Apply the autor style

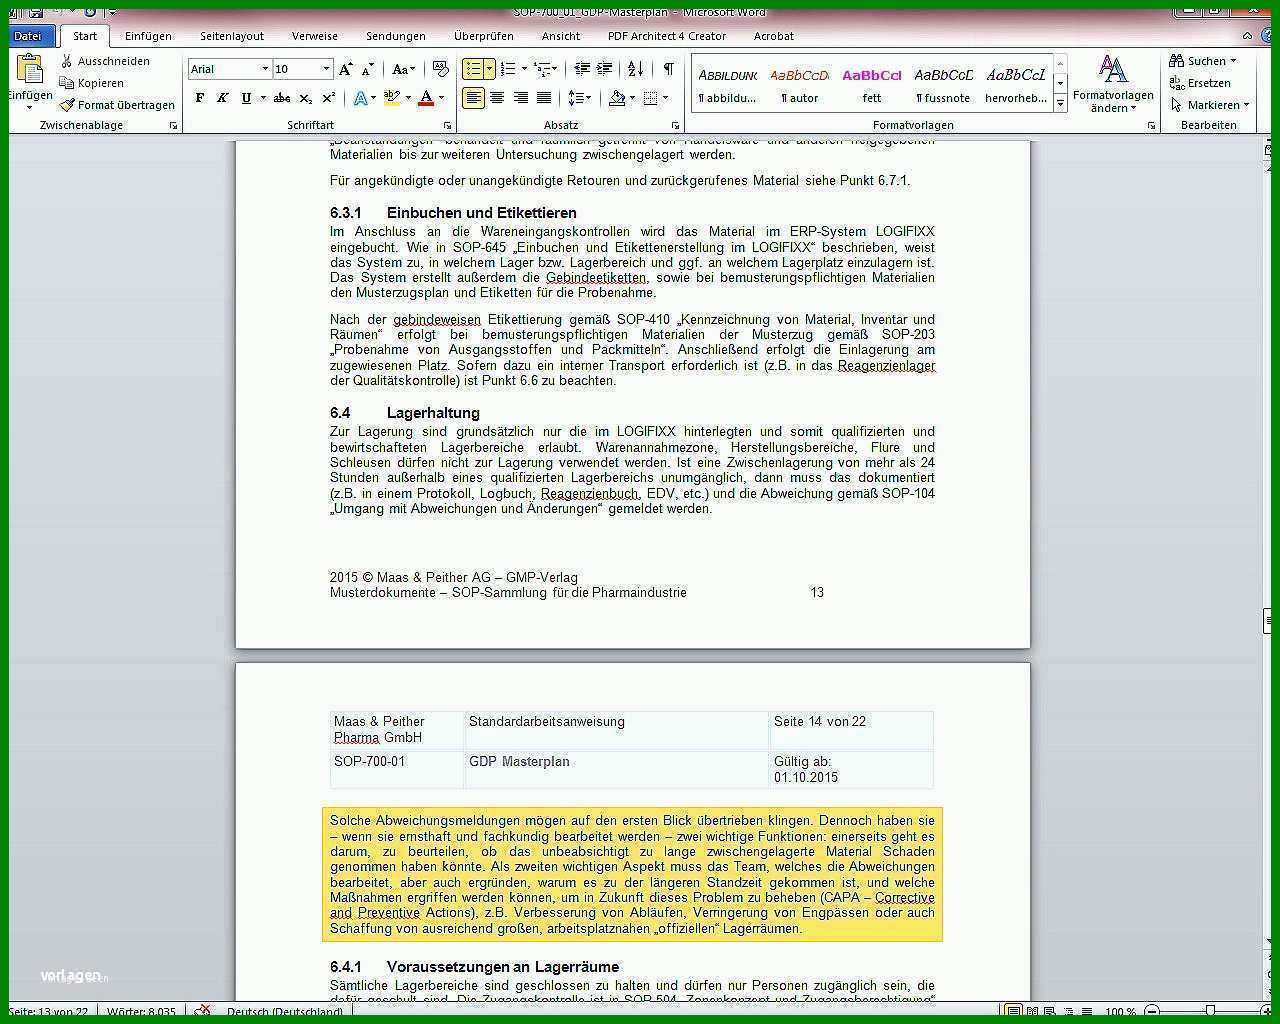pyautogui.click(x=800, y=84)
